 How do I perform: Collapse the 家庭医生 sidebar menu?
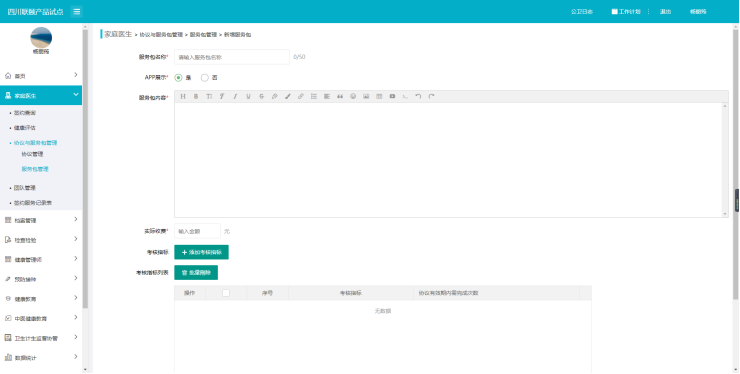click(x=41, y=95)
